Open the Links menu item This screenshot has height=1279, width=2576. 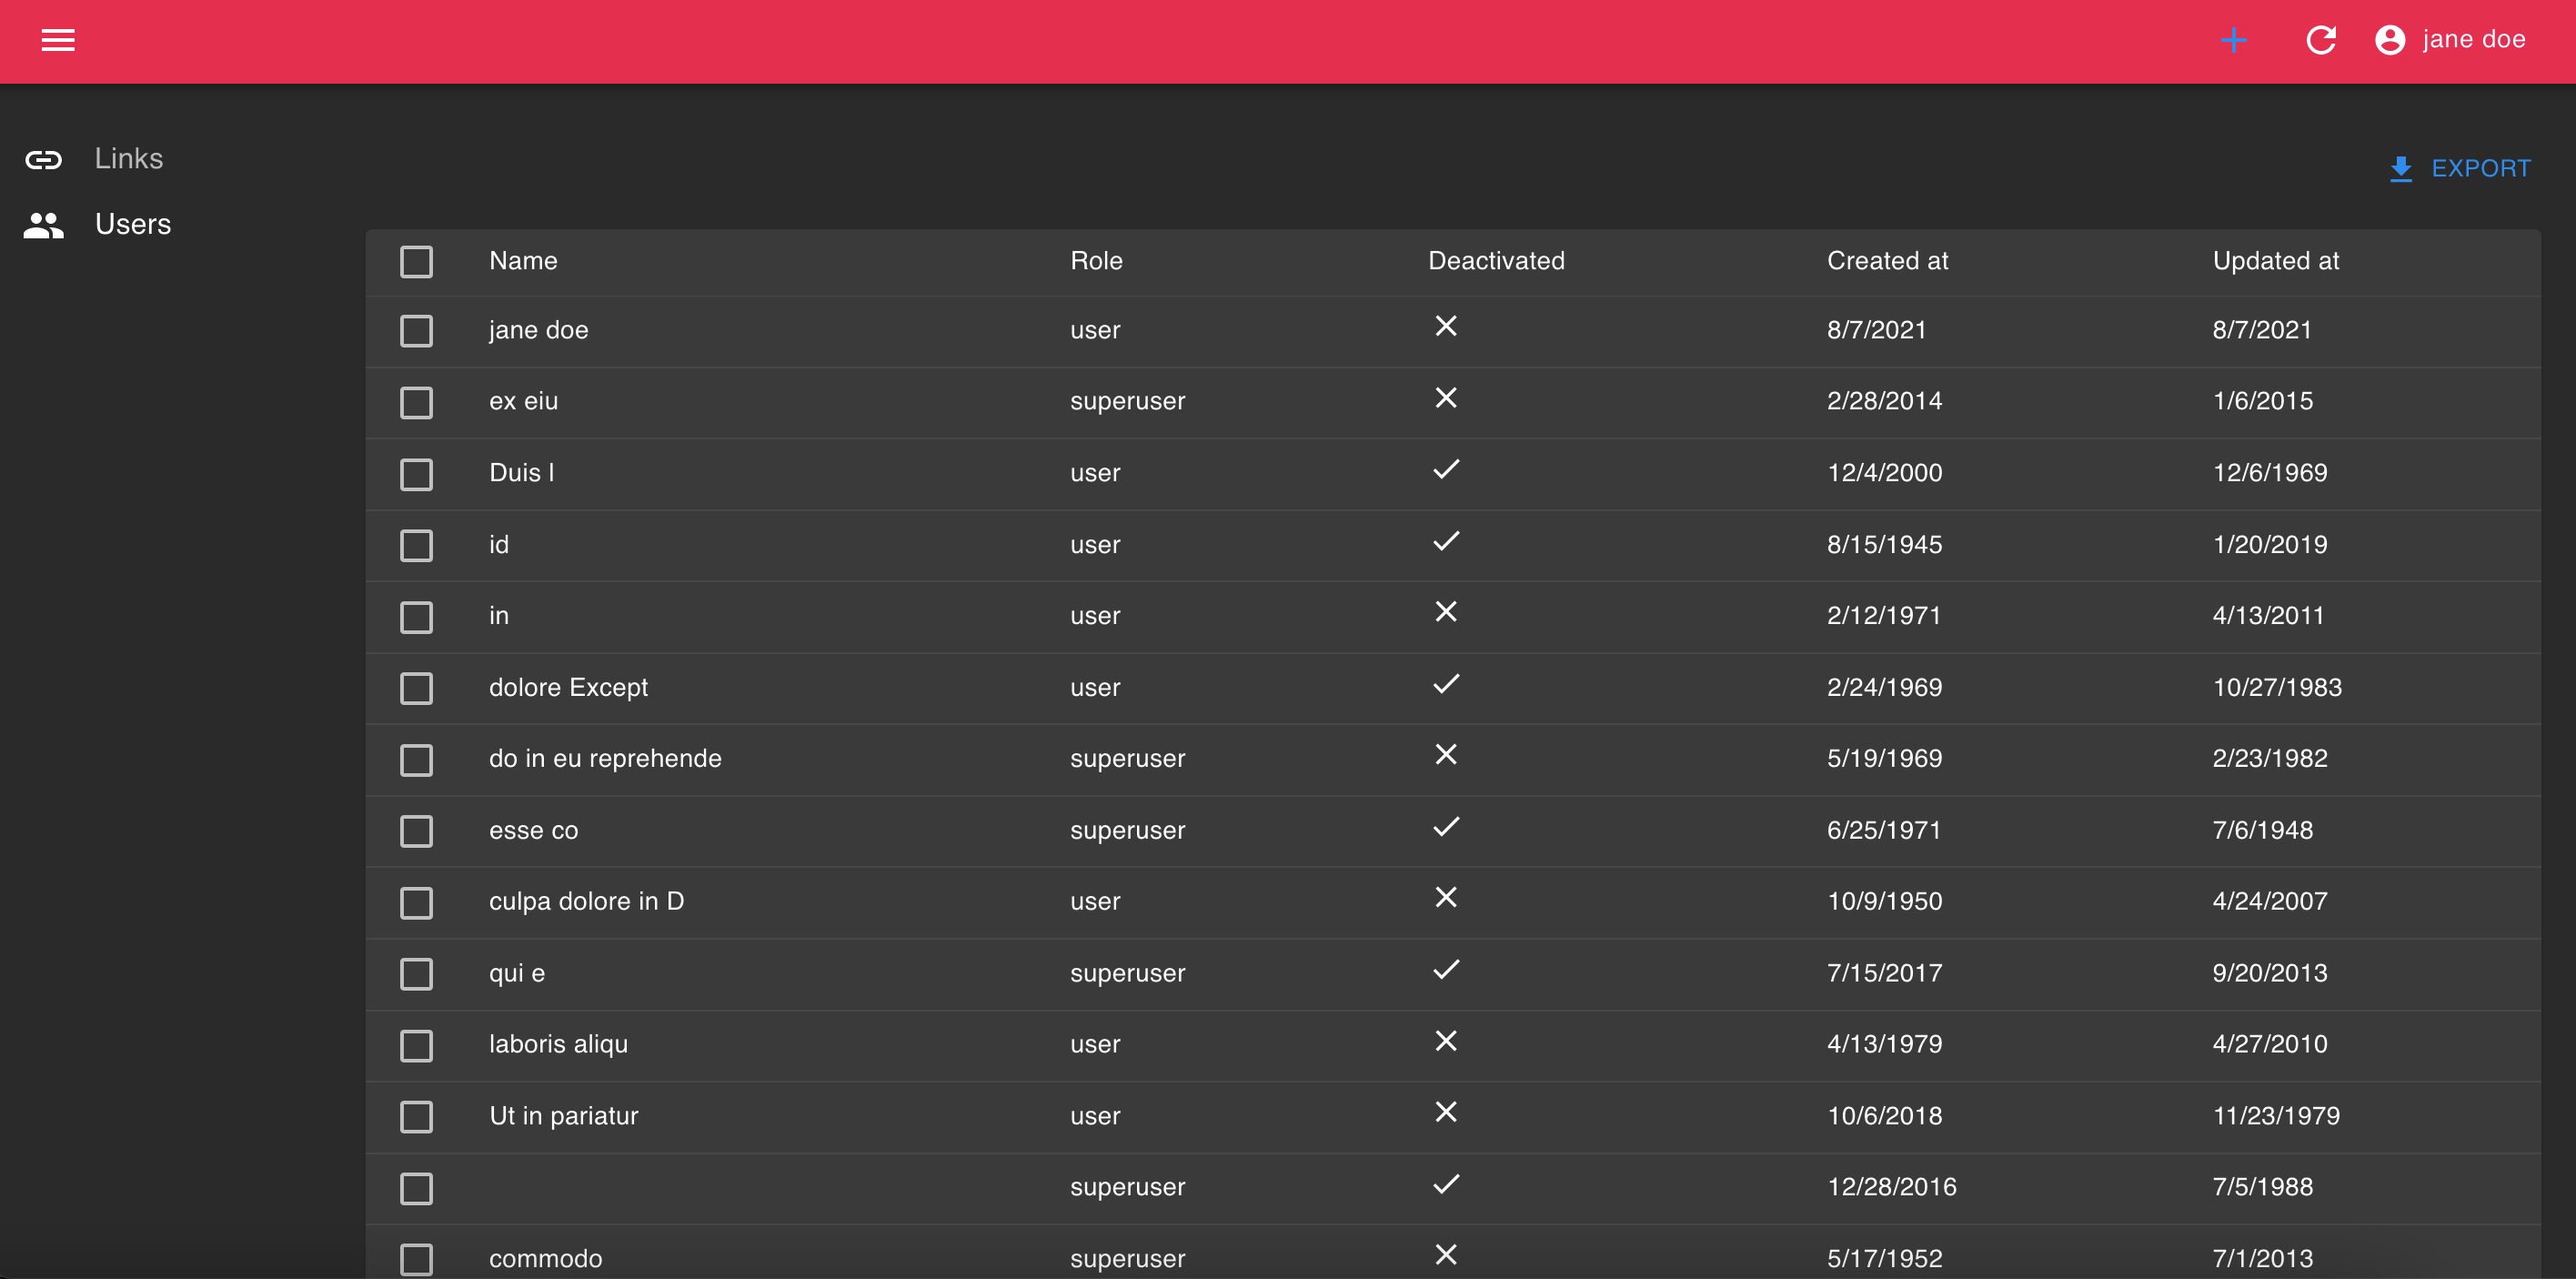pyautogui.click(x=128, y=159)
